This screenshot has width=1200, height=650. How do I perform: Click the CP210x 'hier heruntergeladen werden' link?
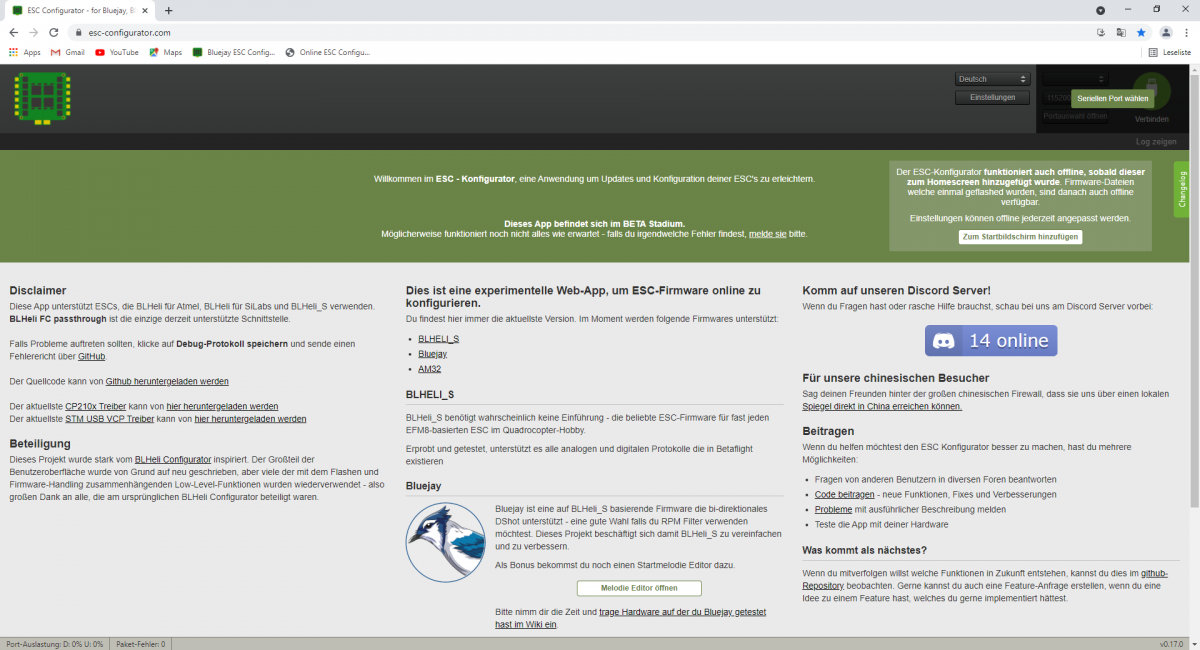pyautogui.click(x=222, y=406)
